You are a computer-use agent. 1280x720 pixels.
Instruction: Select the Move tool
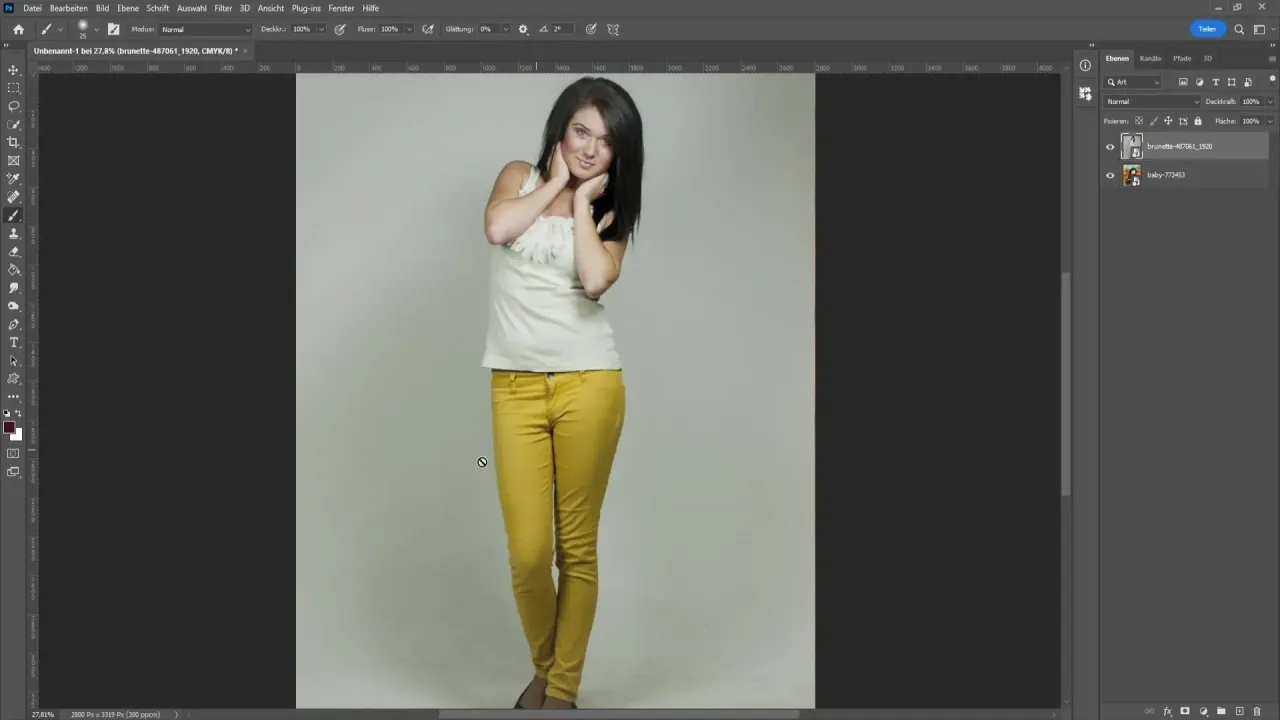click(14, 70)
